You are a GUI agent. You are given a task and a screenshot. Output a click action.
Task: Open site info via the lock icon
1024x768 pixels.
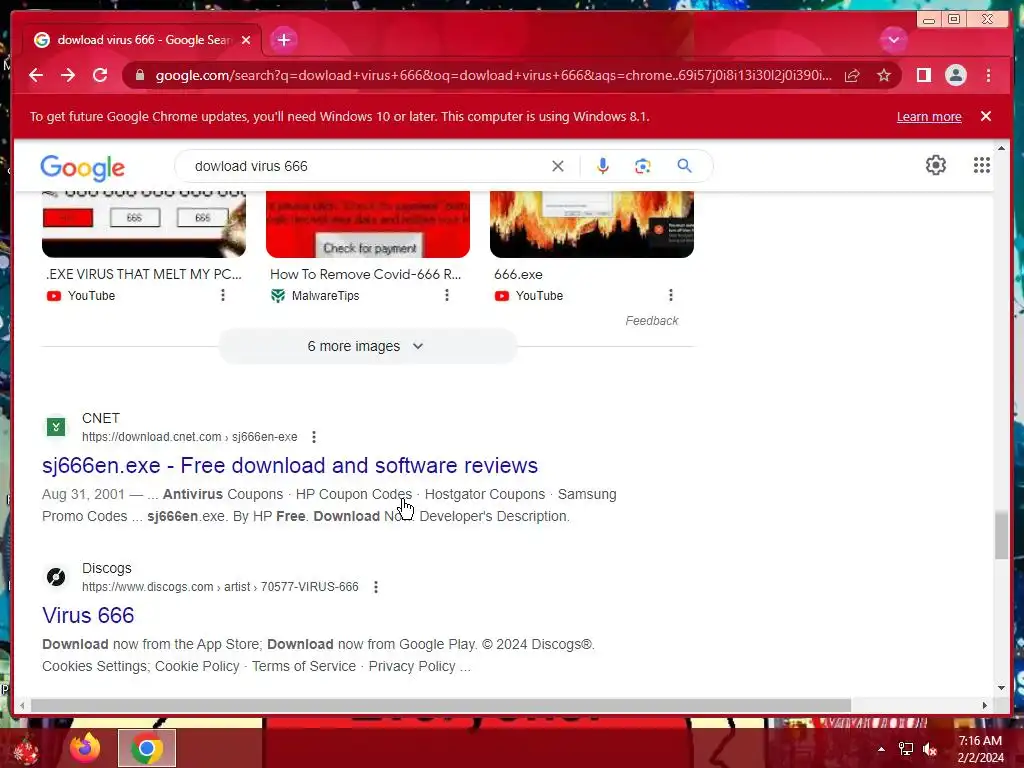pos(140,75)
